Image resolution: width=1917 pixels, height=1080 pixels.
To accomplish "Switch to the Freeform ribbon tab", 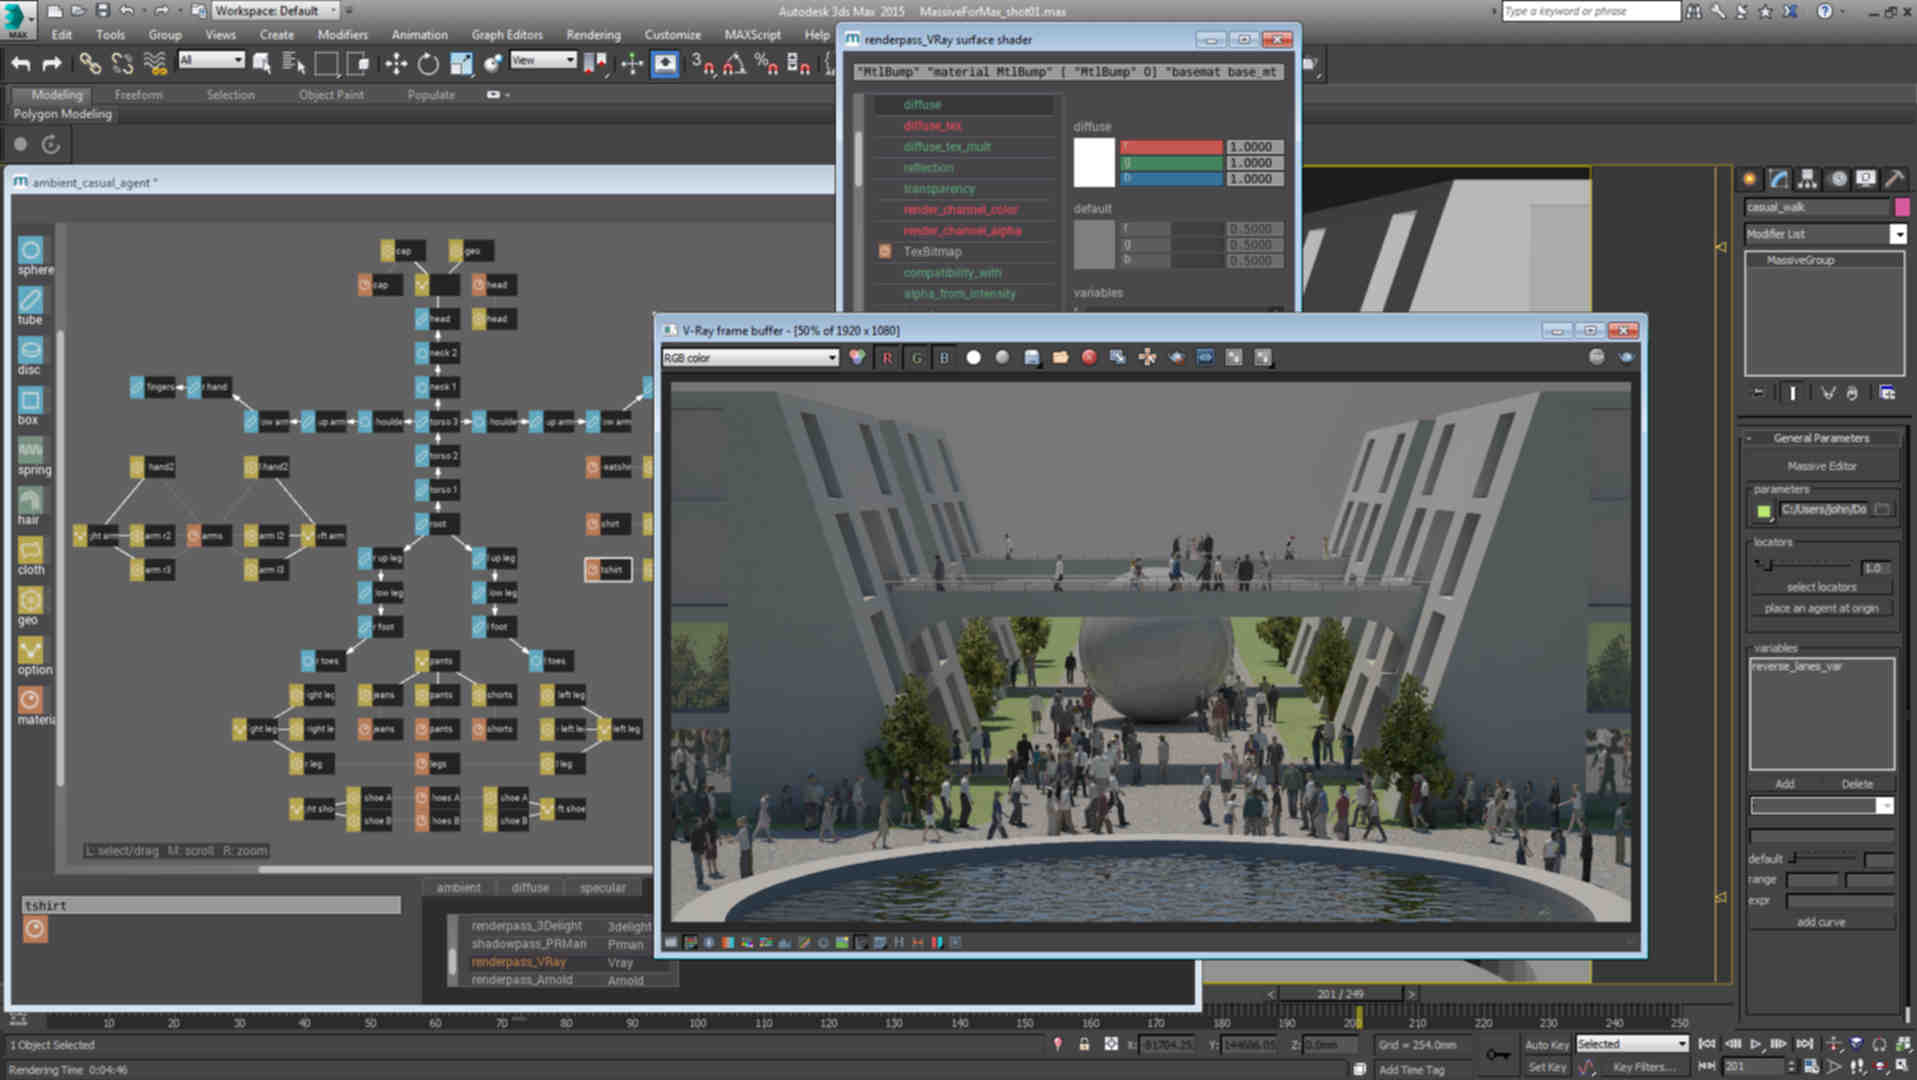I will coord(138,95).
